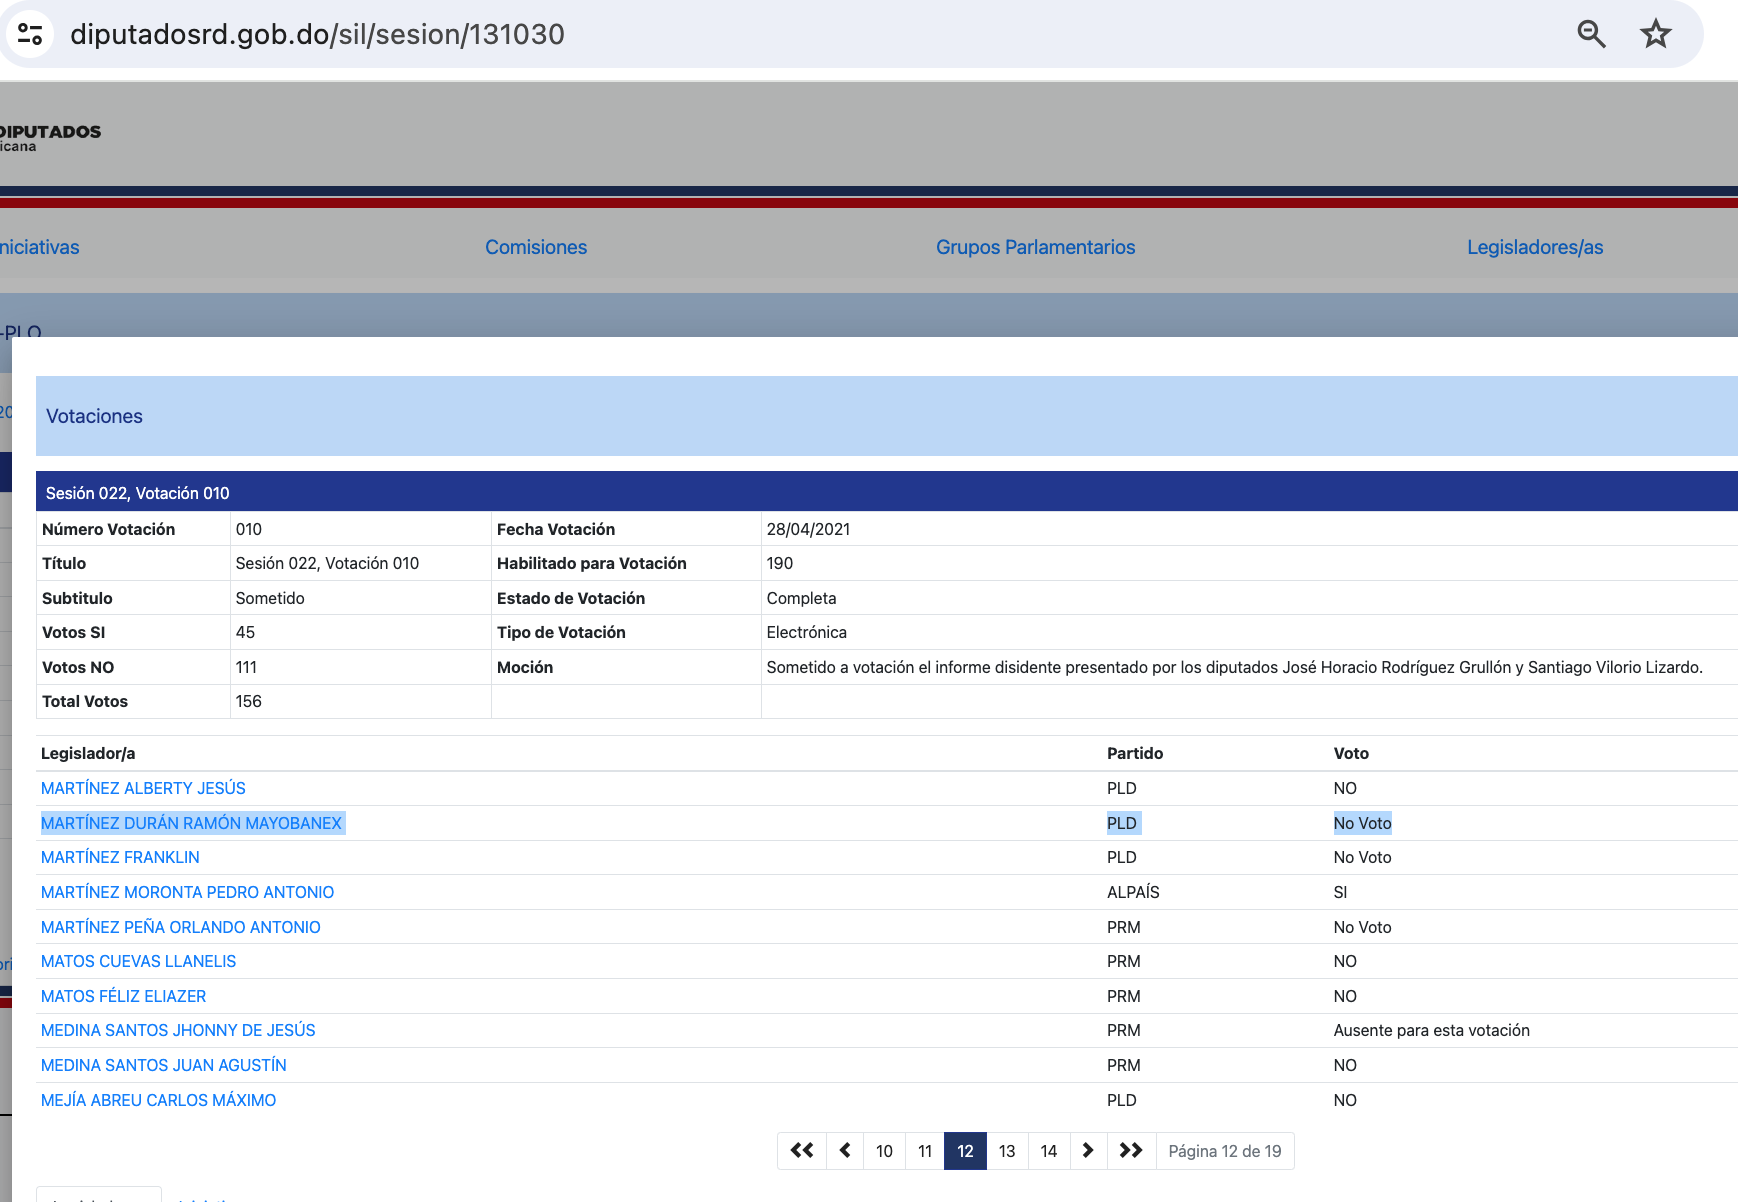Open legislator MARTÍNEZ ALBERTY JESÚS
Viewport: 1738px width, 1202px height.
pos(143,788)
